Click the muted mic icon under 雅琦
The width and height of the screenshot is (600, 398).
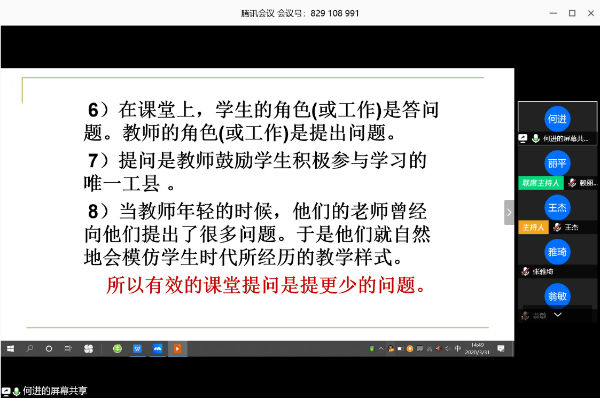(525, 271)
